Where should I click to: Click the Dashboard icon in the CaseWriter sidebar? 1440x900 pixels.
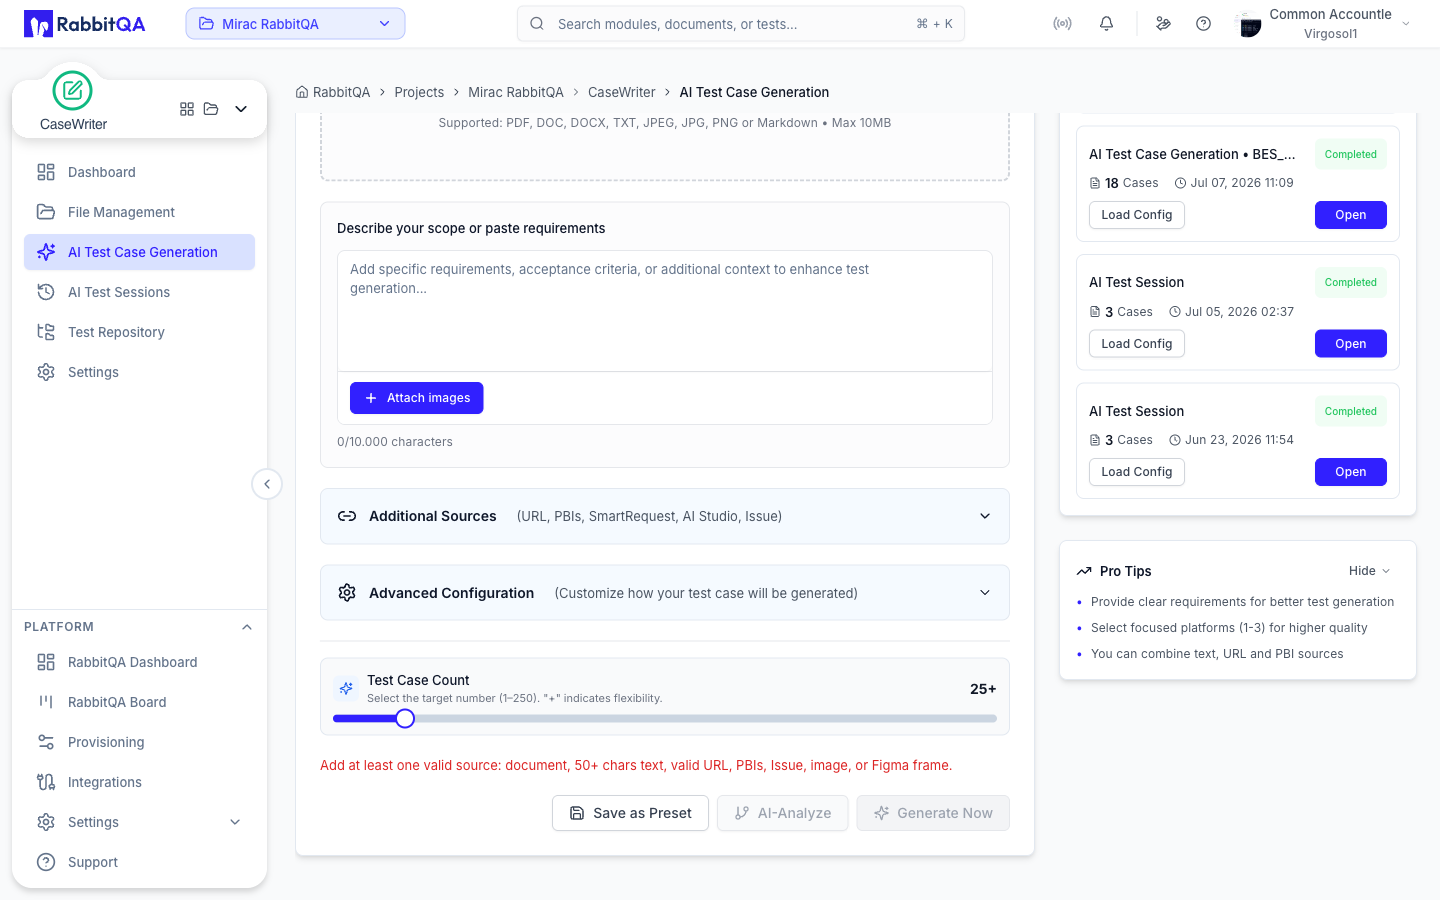46,172
